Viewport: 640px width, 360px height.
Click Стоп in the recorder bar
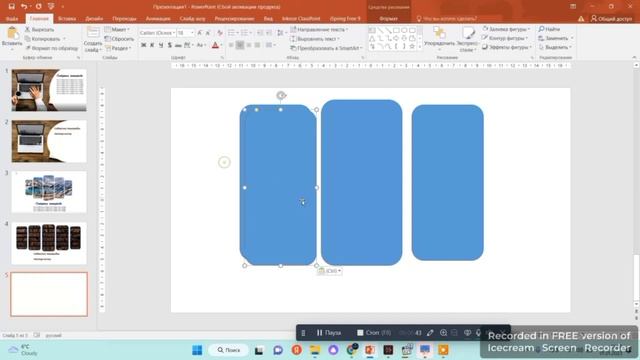click(373, 333)
